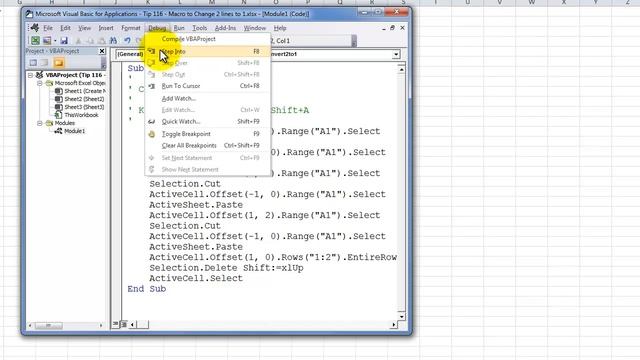
Task: Click the Project pane horizontal scrollbar thumb
Action: (x=49, y=325)
